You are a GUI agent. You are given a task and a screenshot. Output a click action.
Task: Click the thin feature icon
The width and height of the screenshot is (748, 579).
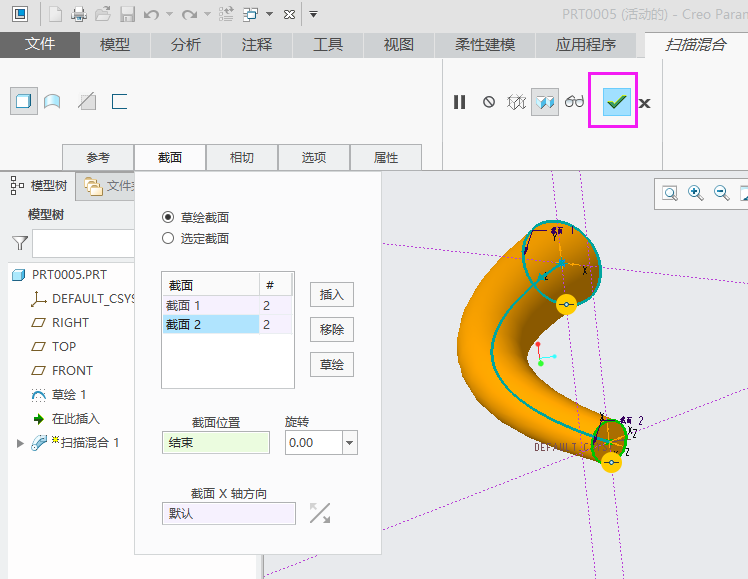coord(120,101)
